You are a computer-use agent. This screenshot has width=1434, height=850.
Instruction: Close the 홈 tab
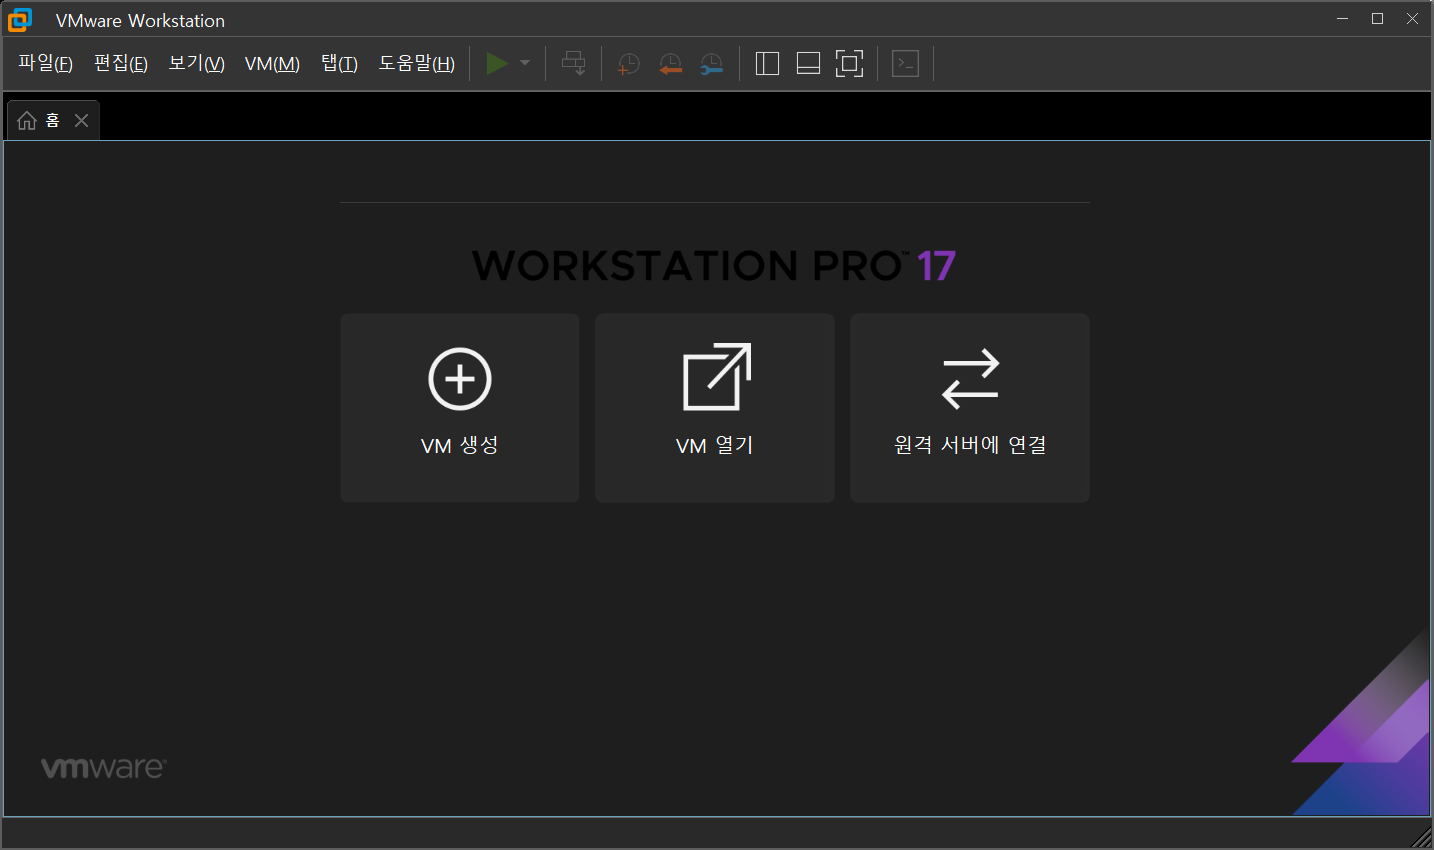[82, 121]
